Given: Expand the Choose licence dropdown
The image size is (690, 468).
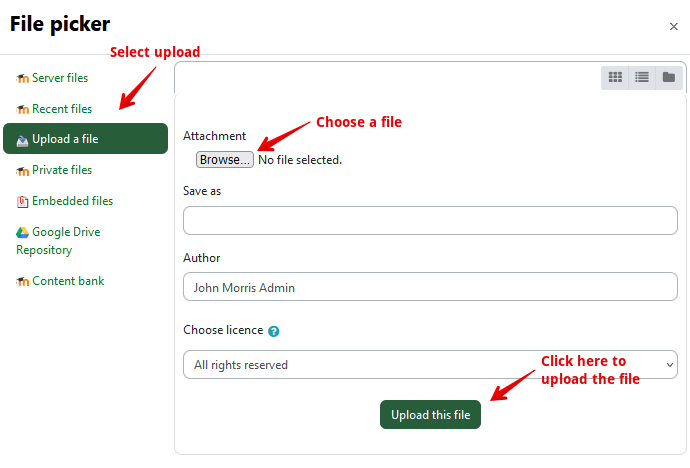Looking at the screenshot, I should coord(430,365).
